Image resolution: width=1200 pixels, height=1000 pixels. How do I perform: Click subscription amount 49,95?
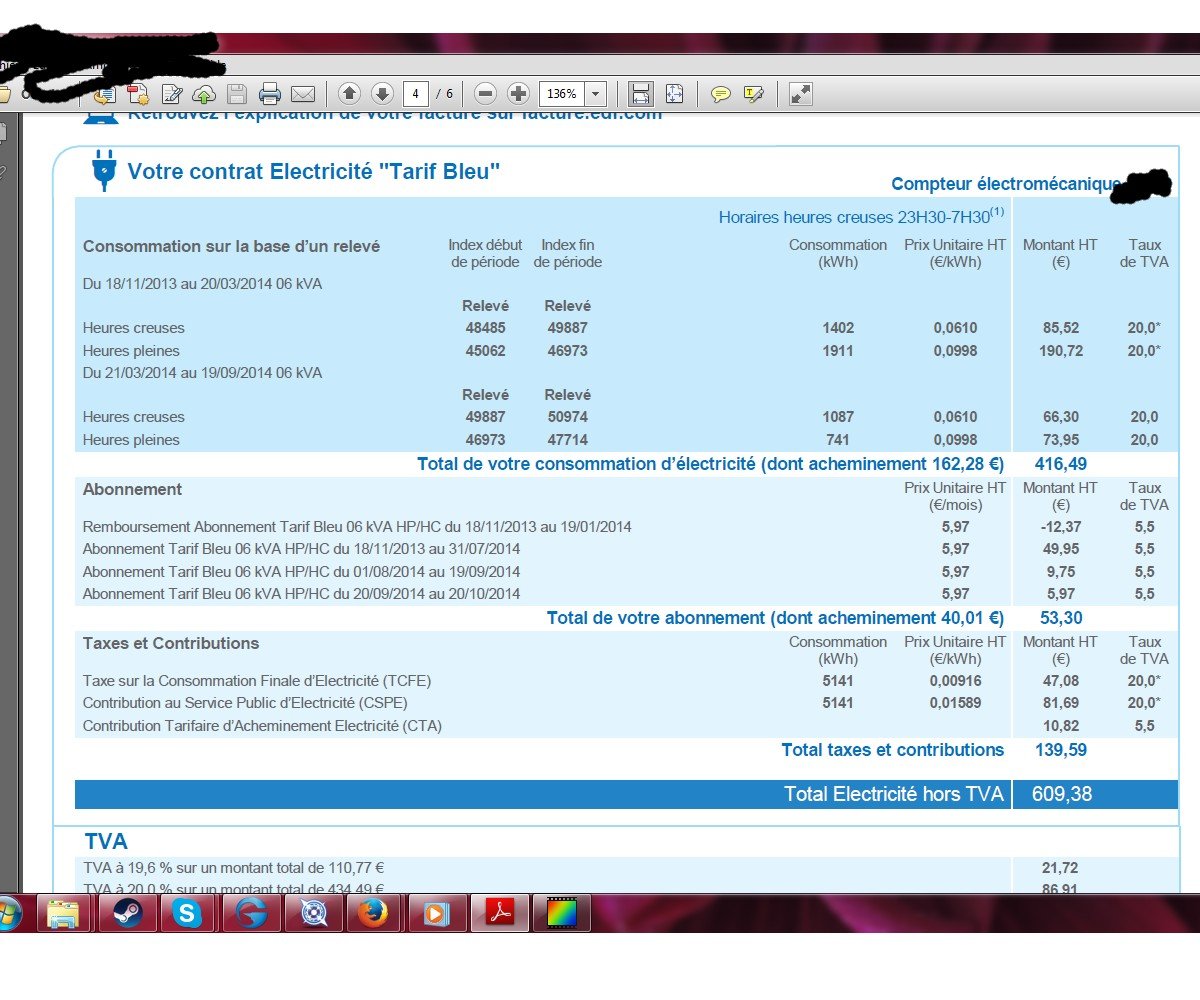(1061, 549)
